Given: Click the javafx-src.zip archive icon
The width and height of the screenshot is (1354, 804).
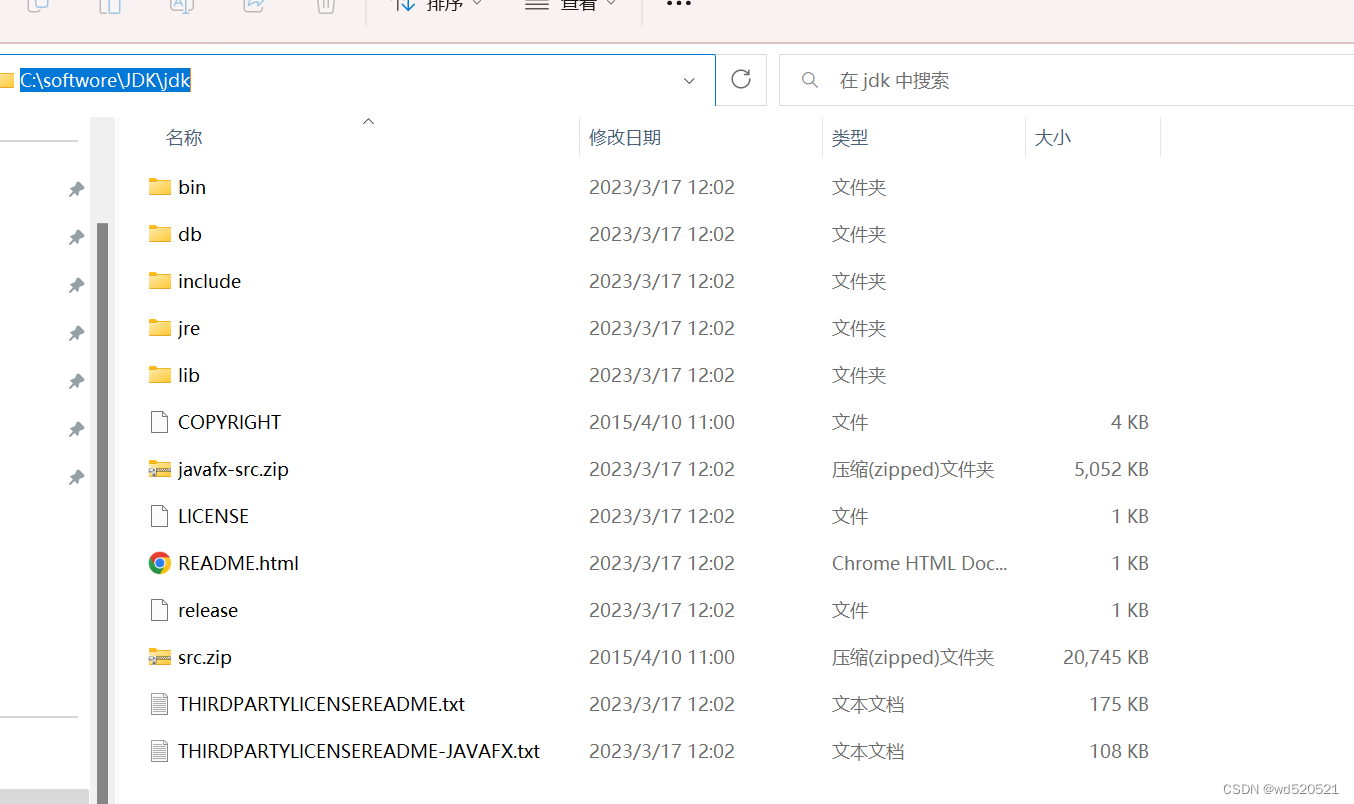Looking at the screenshot, I should (x=160, y=469).
